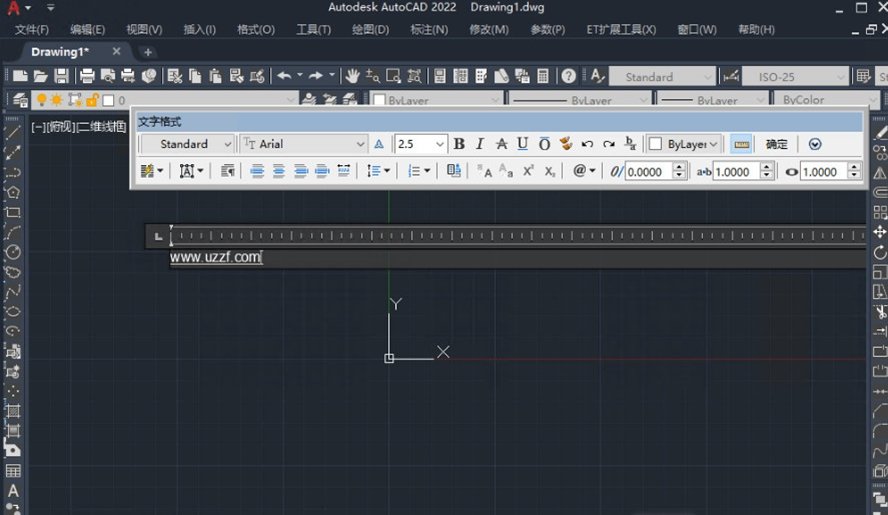The width and height of the screenshot is (888, 515).
Task: Toggle subscript X₂ formatting
Action: (549, 171)
